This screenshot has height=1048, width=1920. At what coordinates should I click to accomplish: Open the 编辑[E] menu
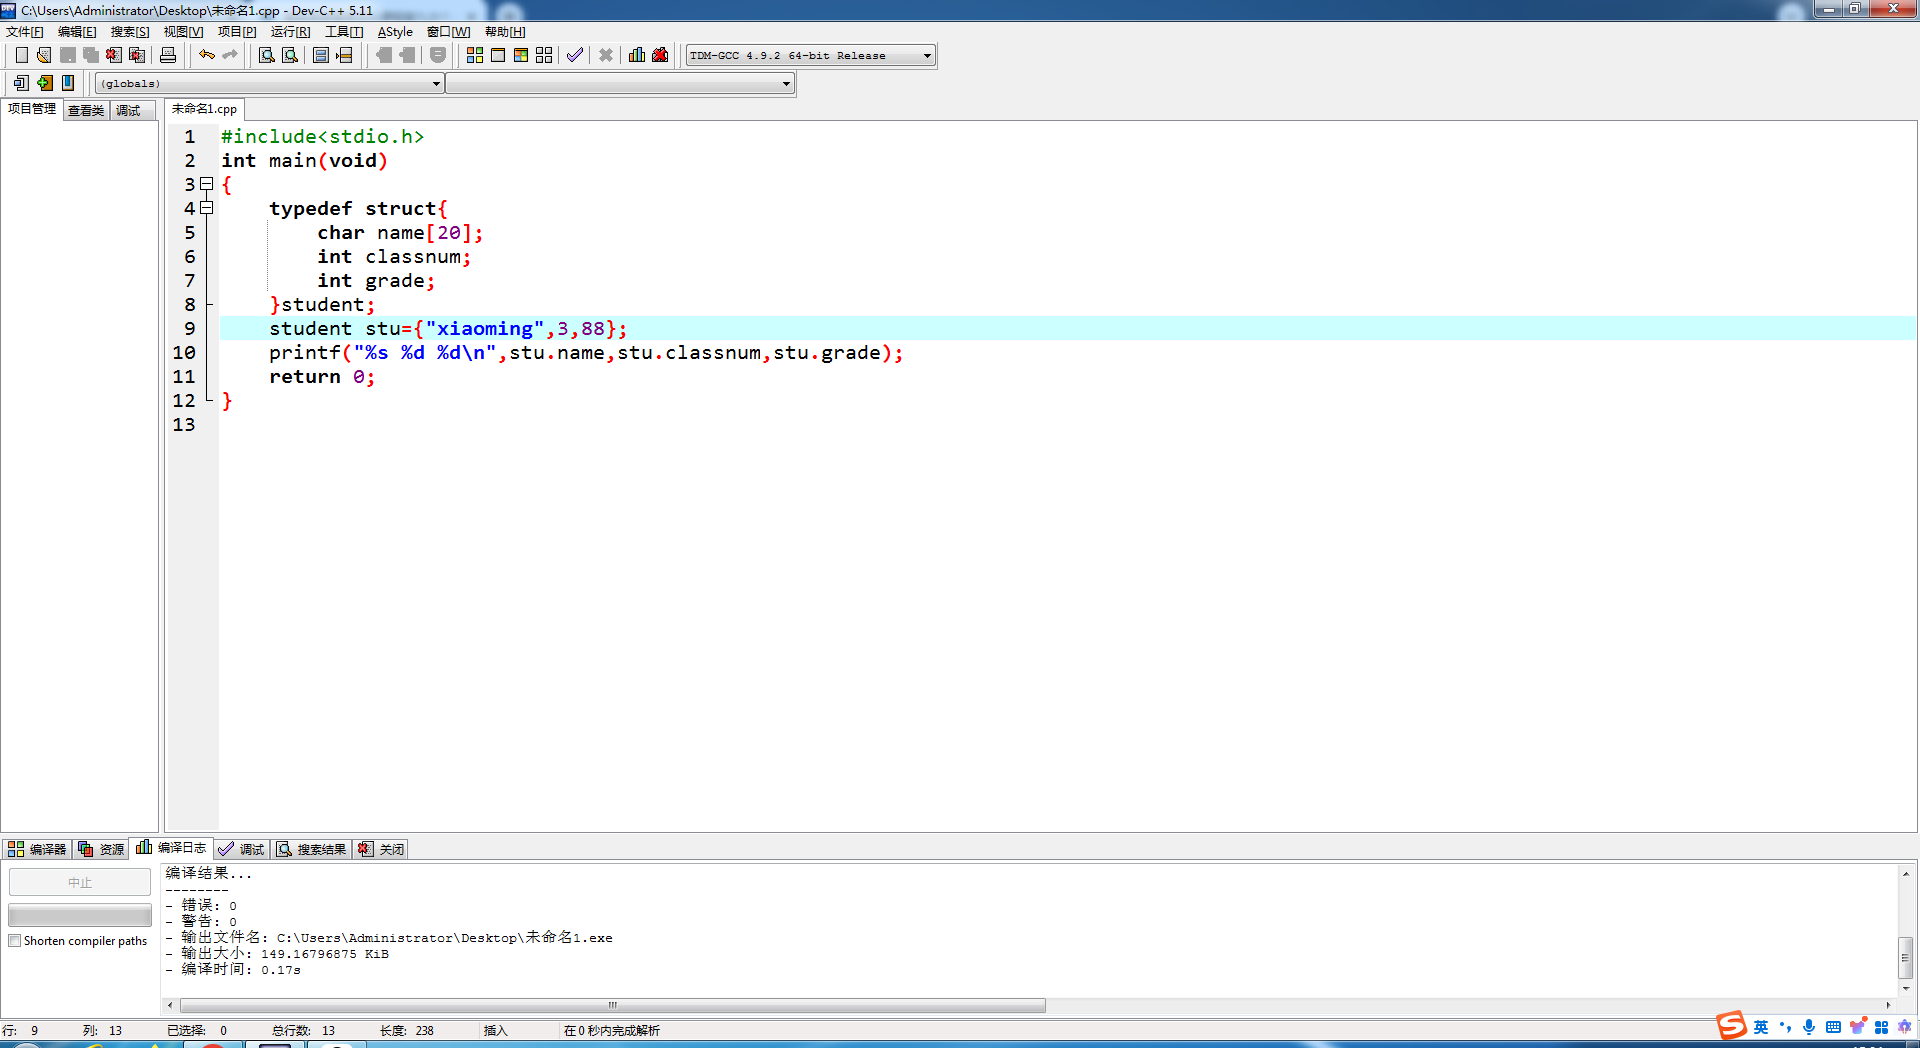click(x=77, y=32)
